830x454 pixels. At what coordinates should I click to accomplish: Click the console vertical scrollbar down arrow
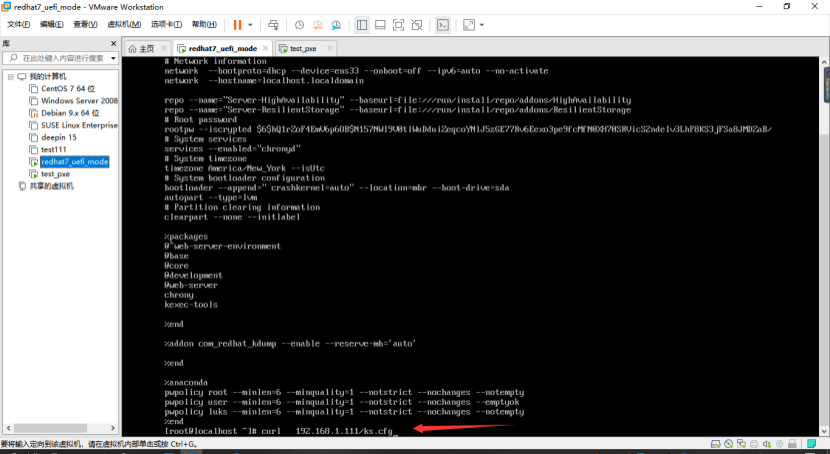point(824,432)
